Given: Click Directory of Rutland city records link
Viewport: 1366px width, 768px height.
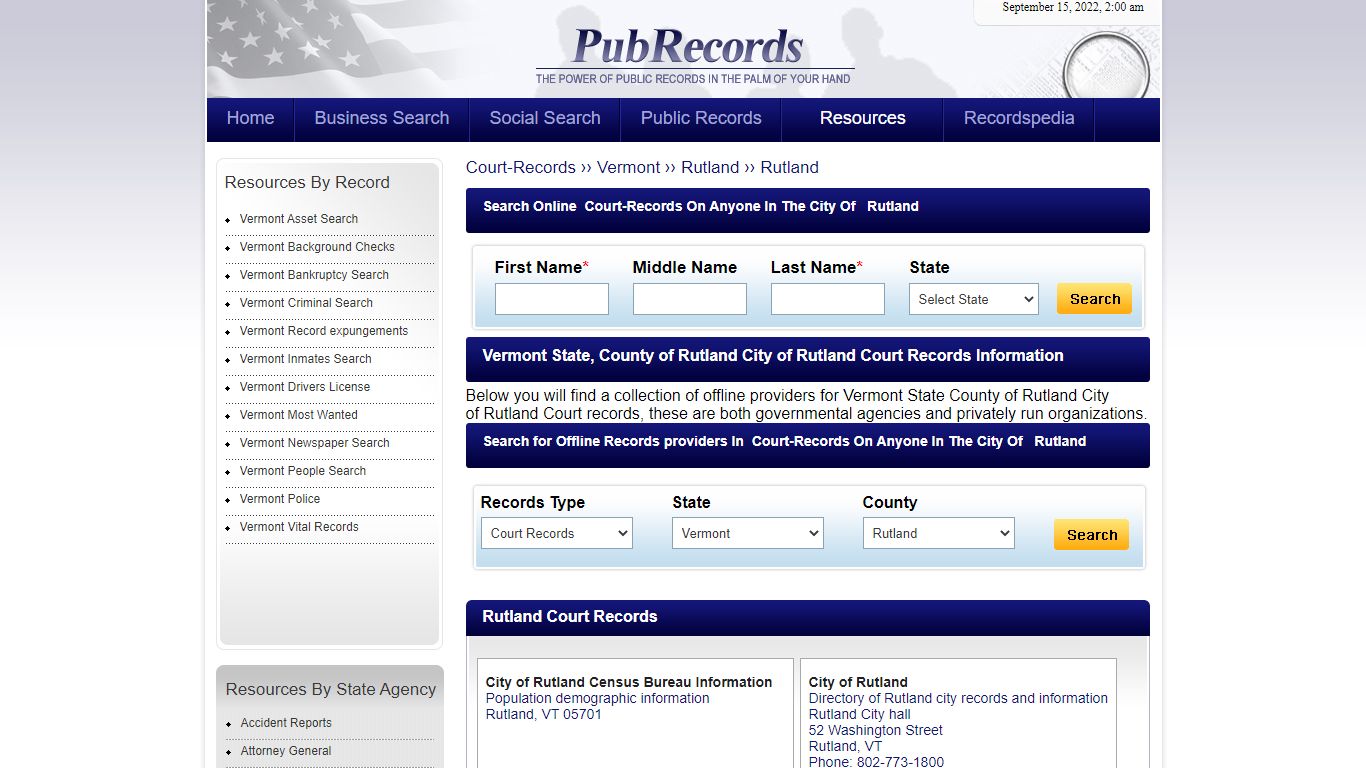Looking at the screenshot, I should coord(958,698).
